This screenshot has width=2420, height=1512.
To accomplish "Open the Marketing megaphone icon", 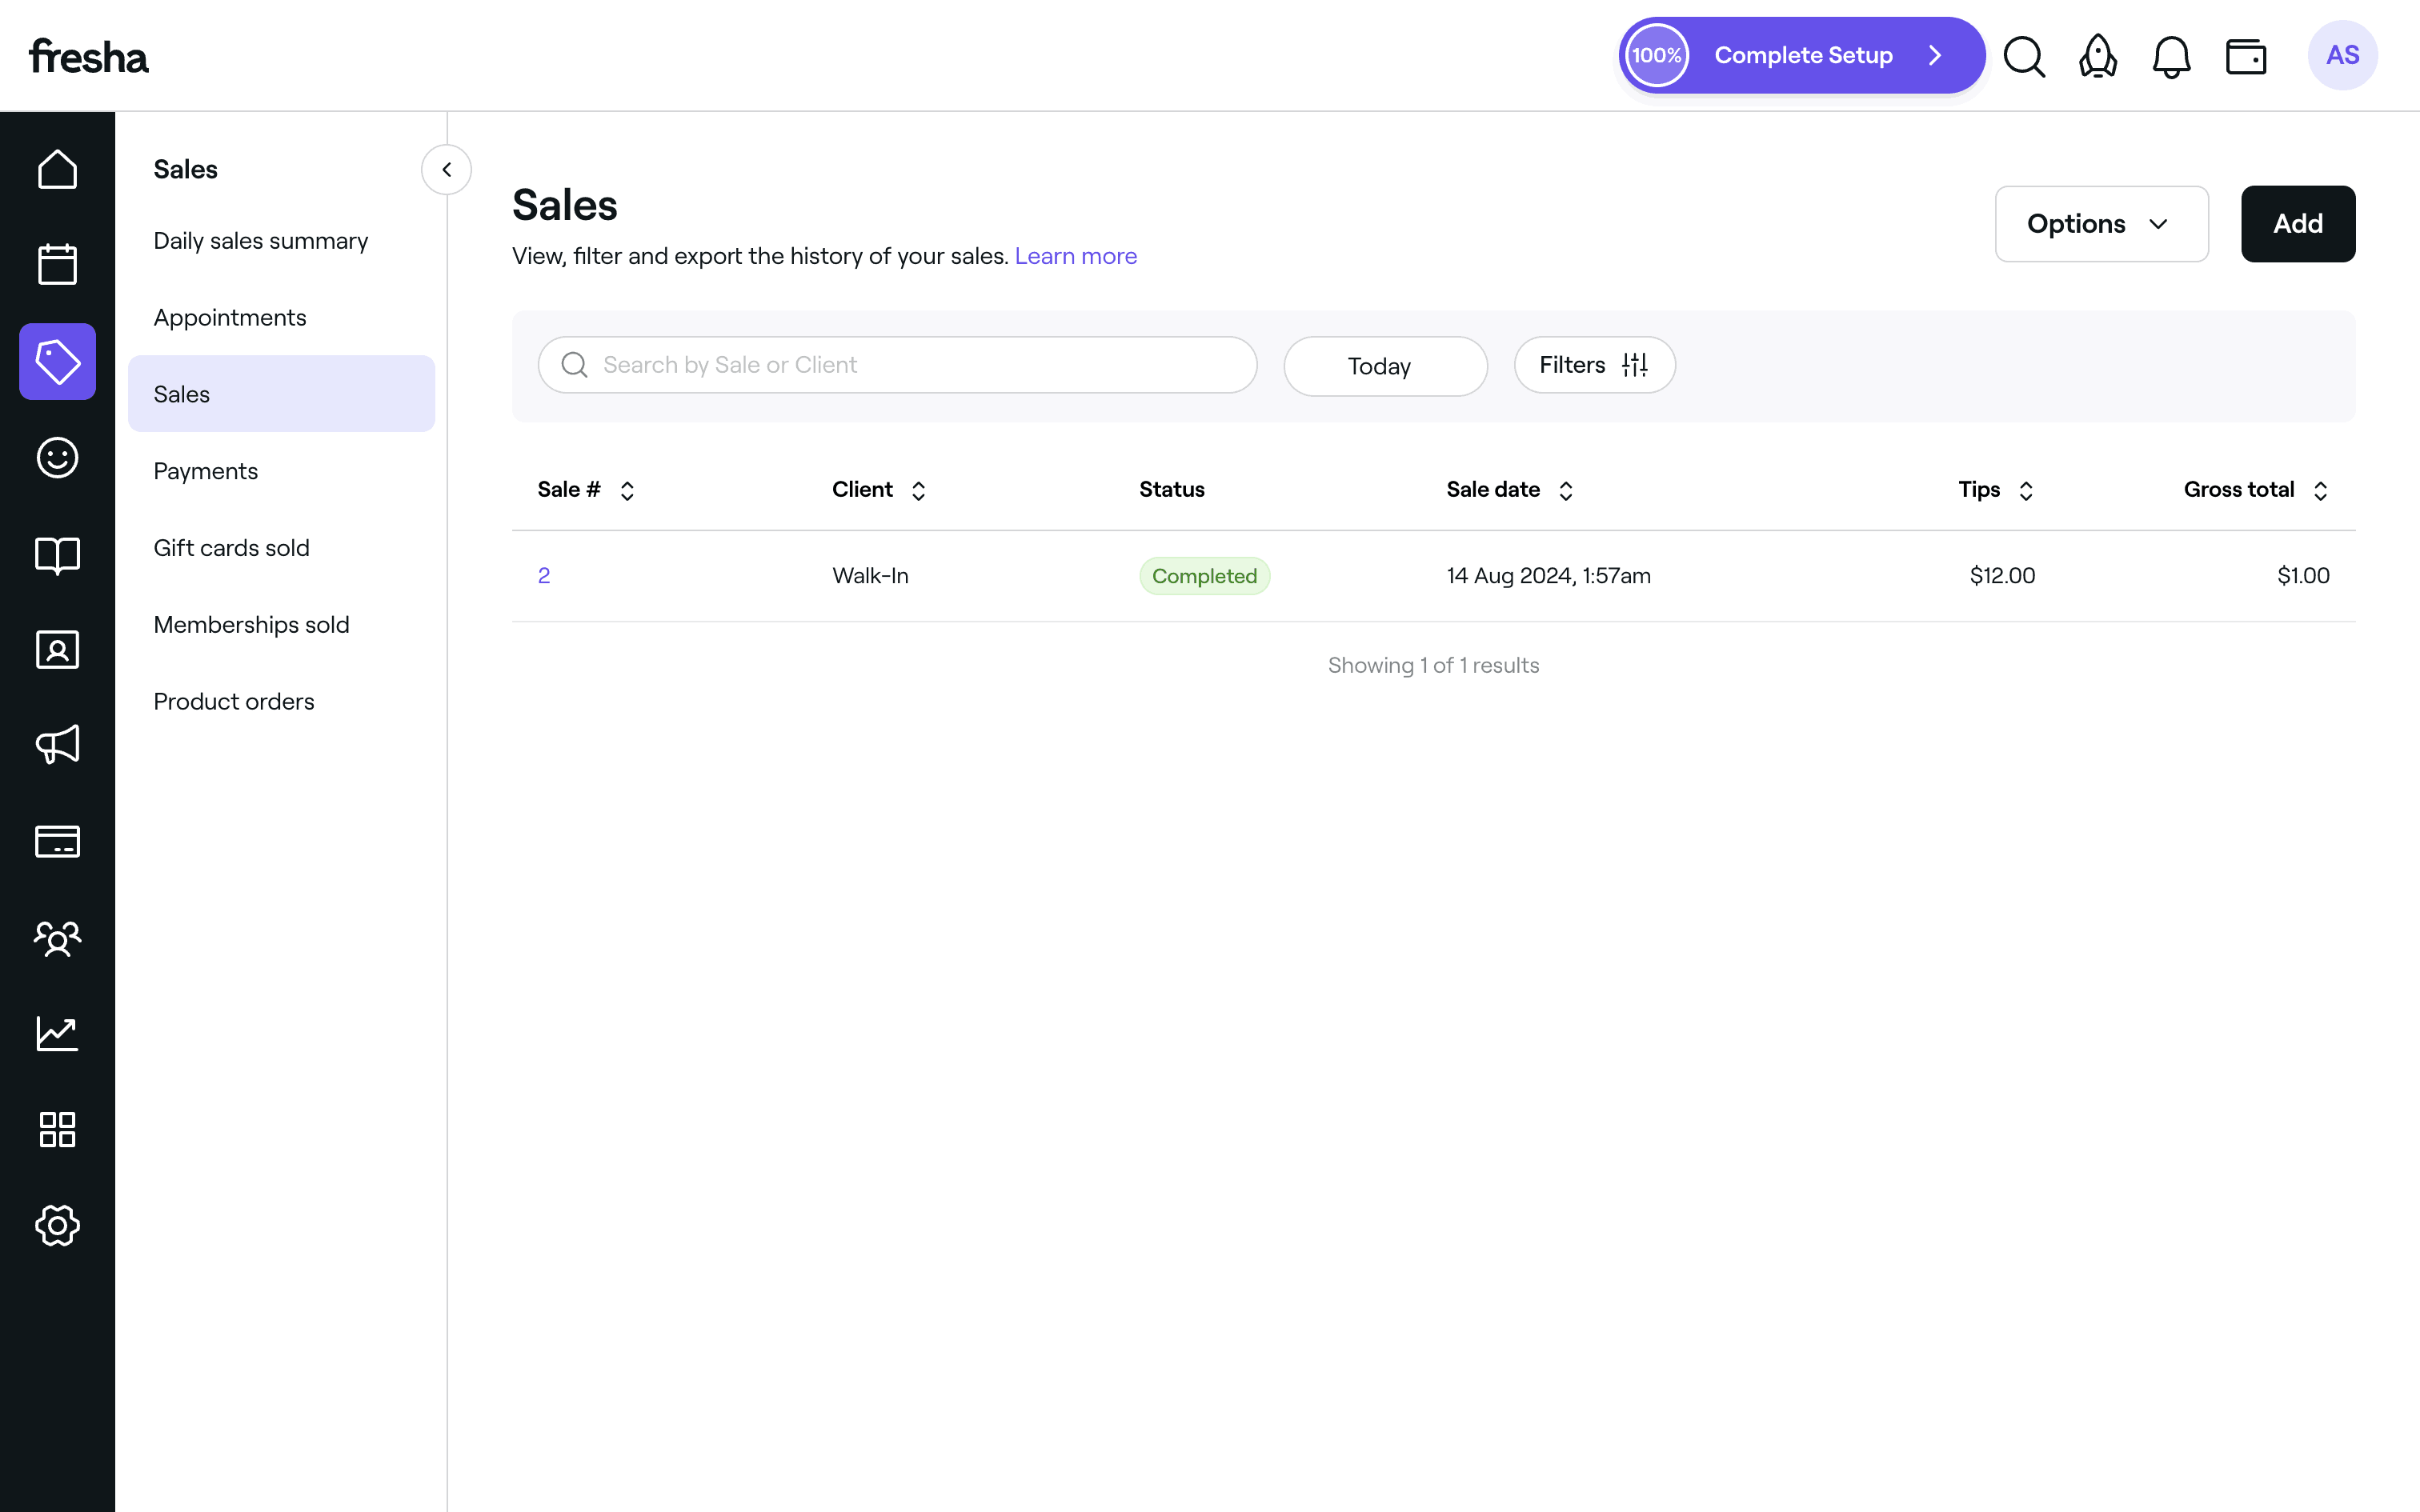I will pyautogui.click(x=57, y=745).
